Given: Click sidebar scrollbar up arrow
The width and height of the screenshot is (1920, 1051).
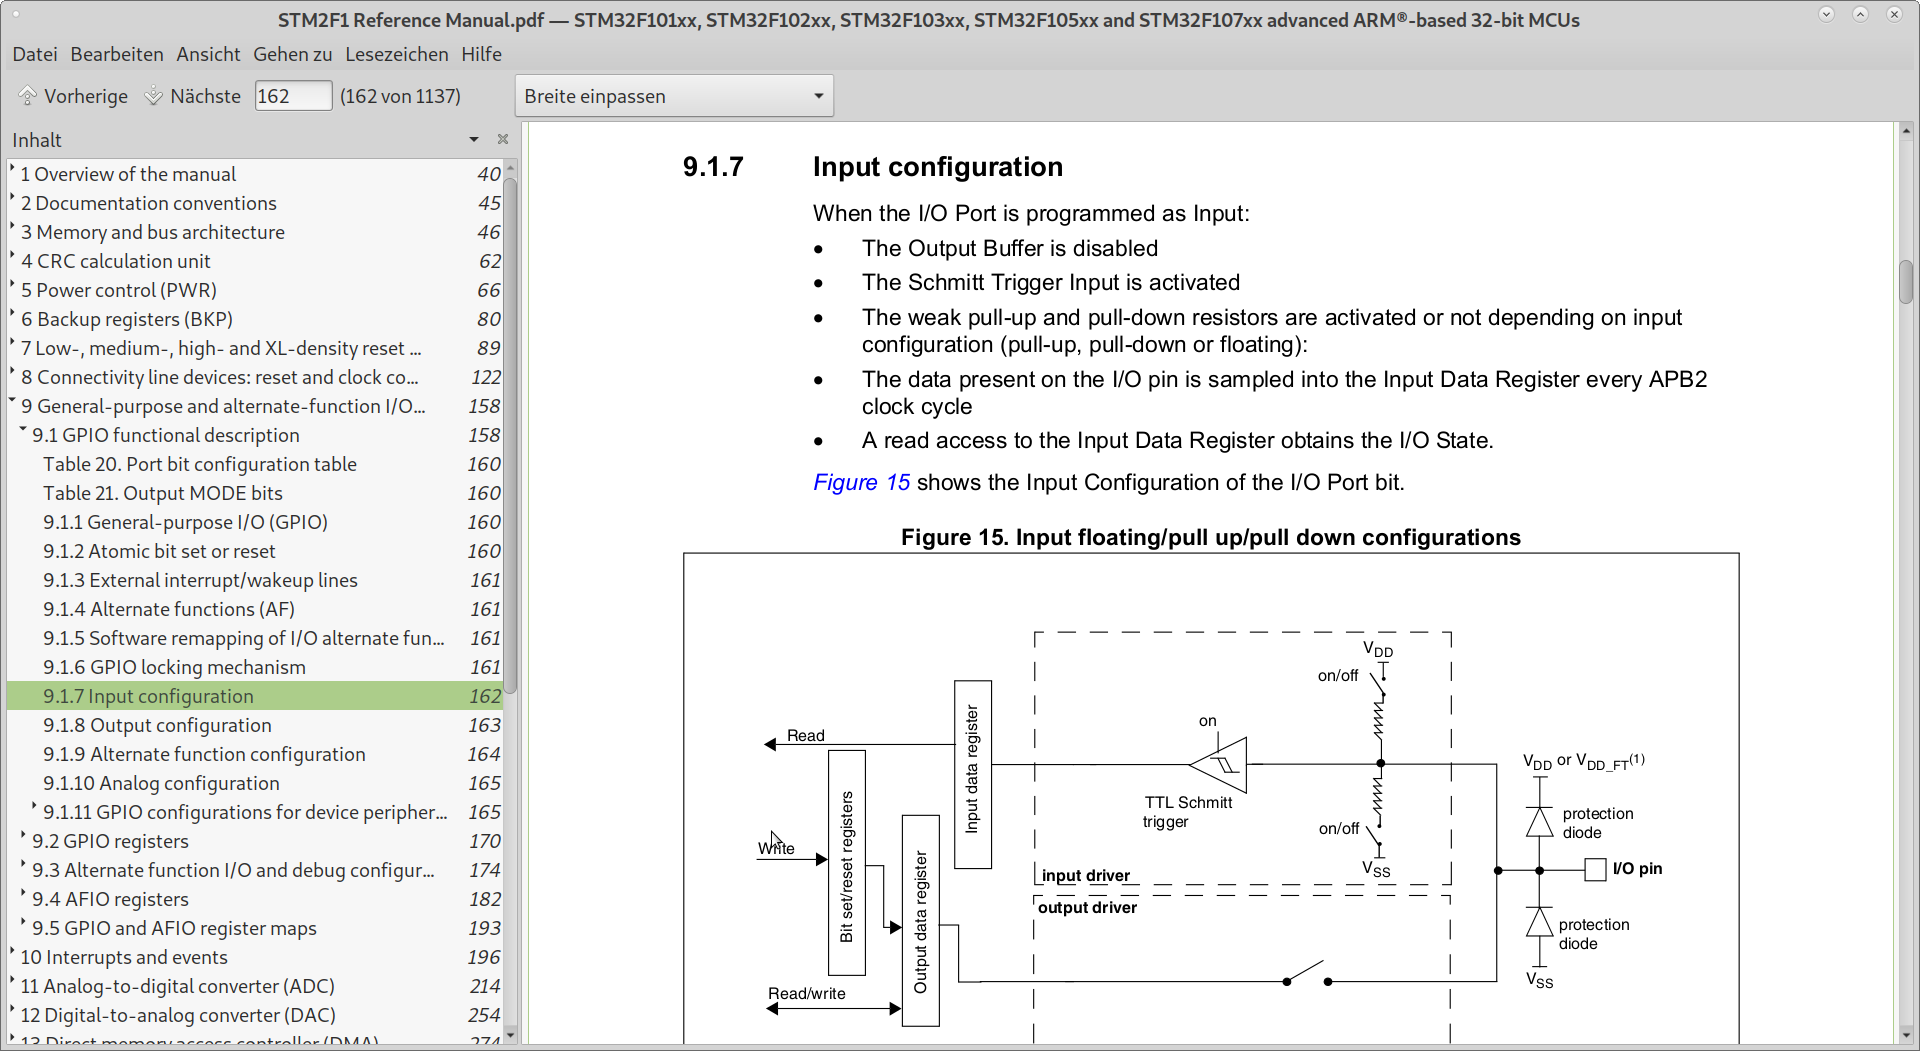Looking at the screenshot, I should [x=510, y=166].
